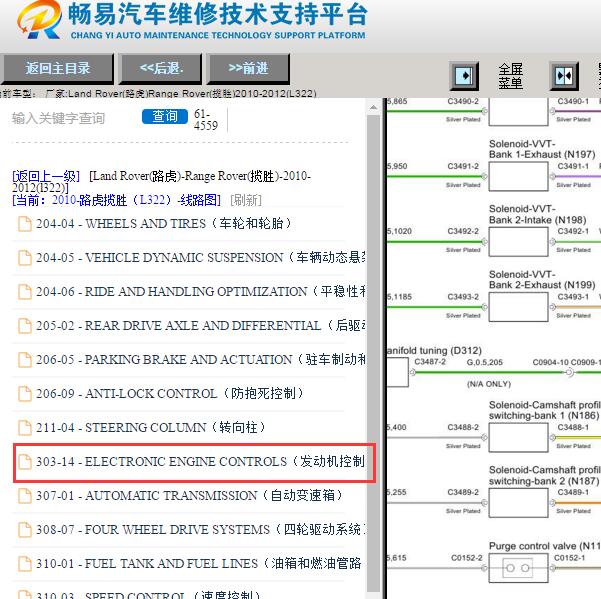
Task: Click the Purge control valve component symbol
Action: click(x=519, y=568)
